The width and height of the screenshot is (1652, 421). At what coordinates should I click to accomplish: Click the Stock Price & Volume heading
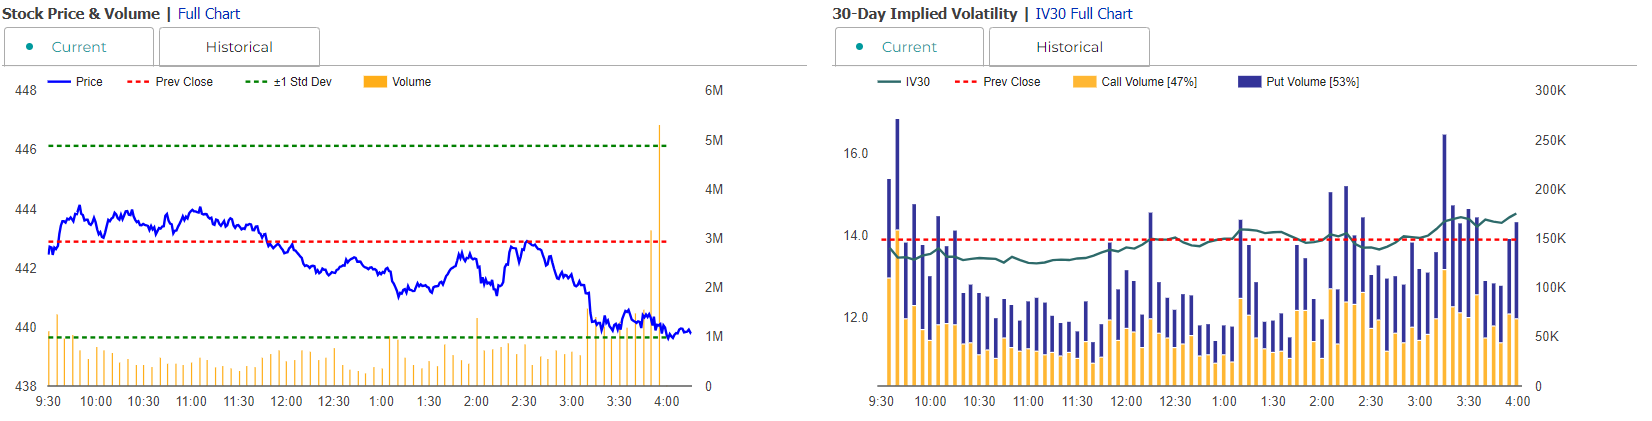click(x=81, y=14)
